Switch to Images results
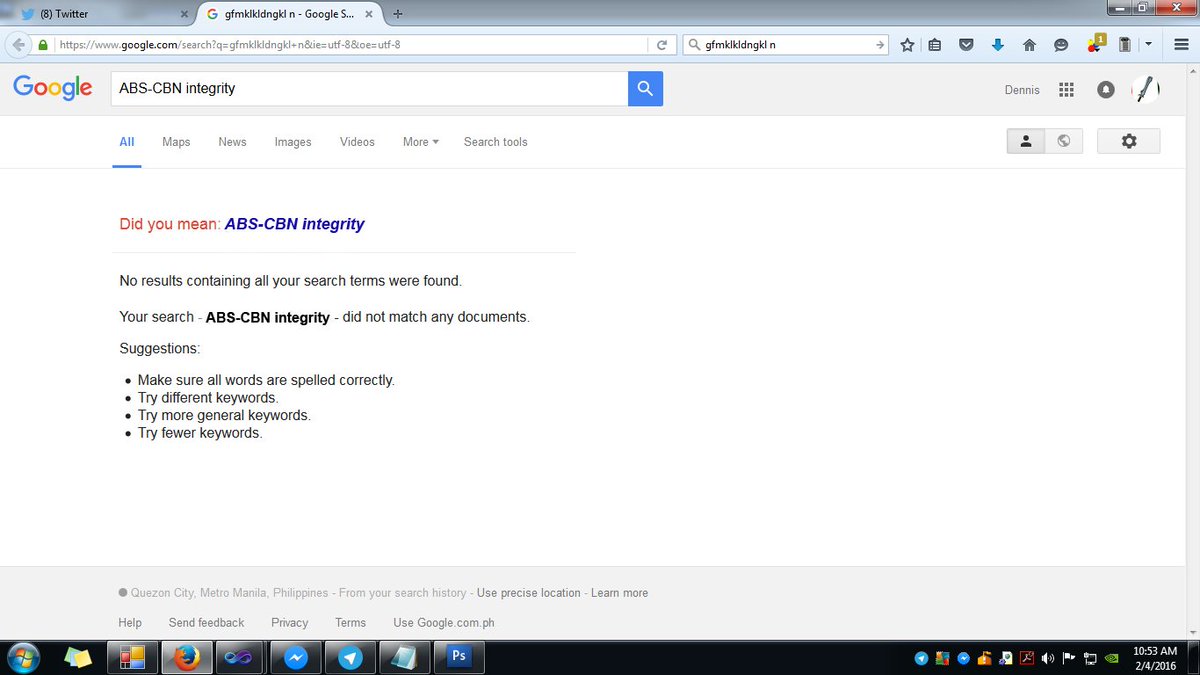 293,142
